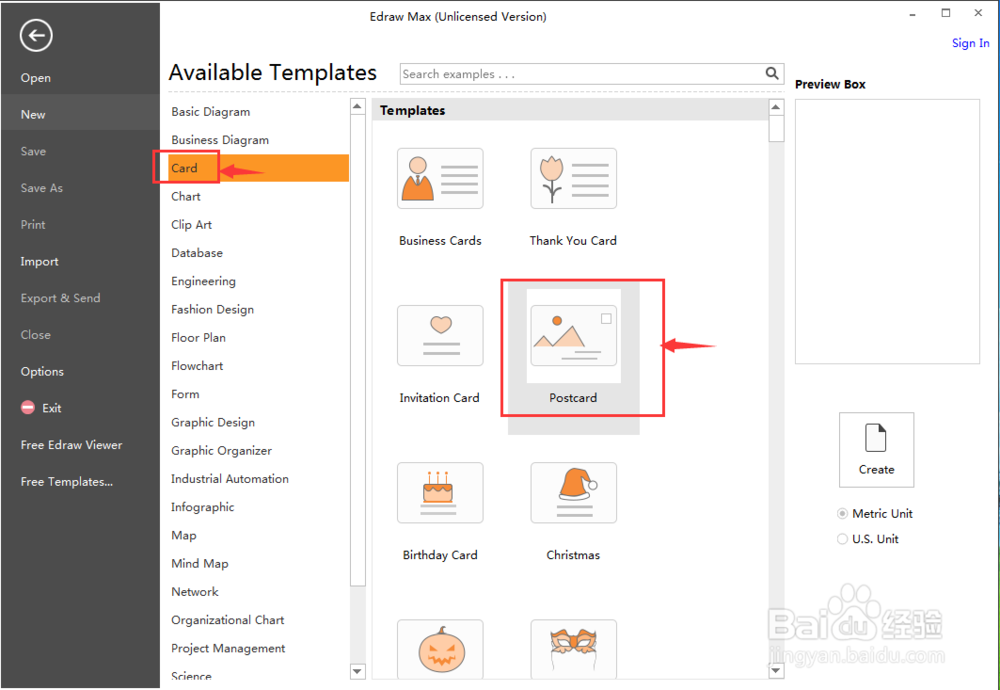This screenshot has height=690, width=1000.
Task: Select the Postcard template icon
Action: (x=573, y=335)
